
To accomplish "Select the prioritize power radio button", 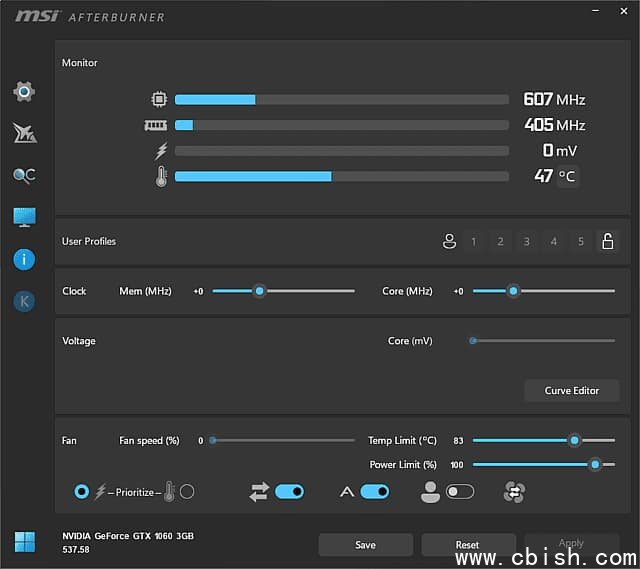I will click(x=82, y=492).
